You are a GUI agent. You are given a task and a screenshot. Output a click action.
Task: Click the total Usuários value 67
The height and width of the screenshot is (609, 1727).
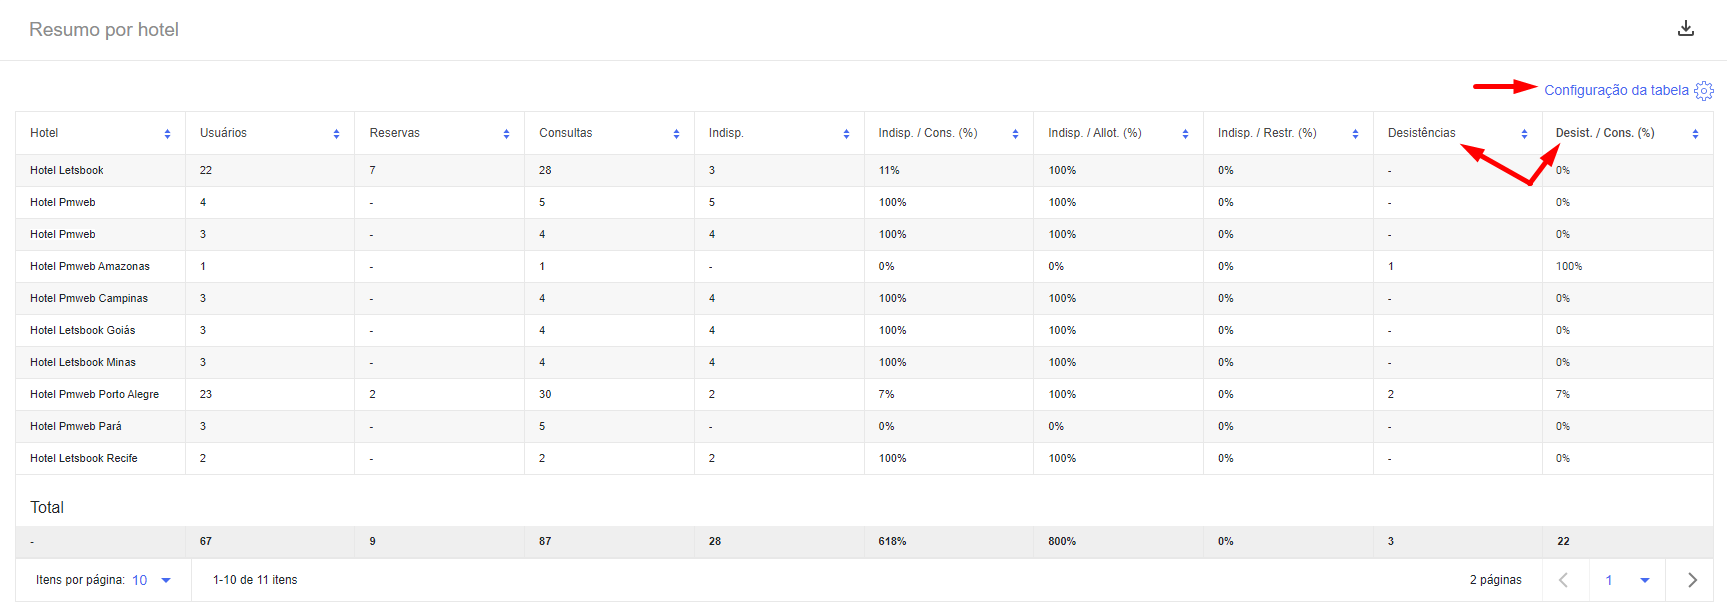tap(205, 541)
